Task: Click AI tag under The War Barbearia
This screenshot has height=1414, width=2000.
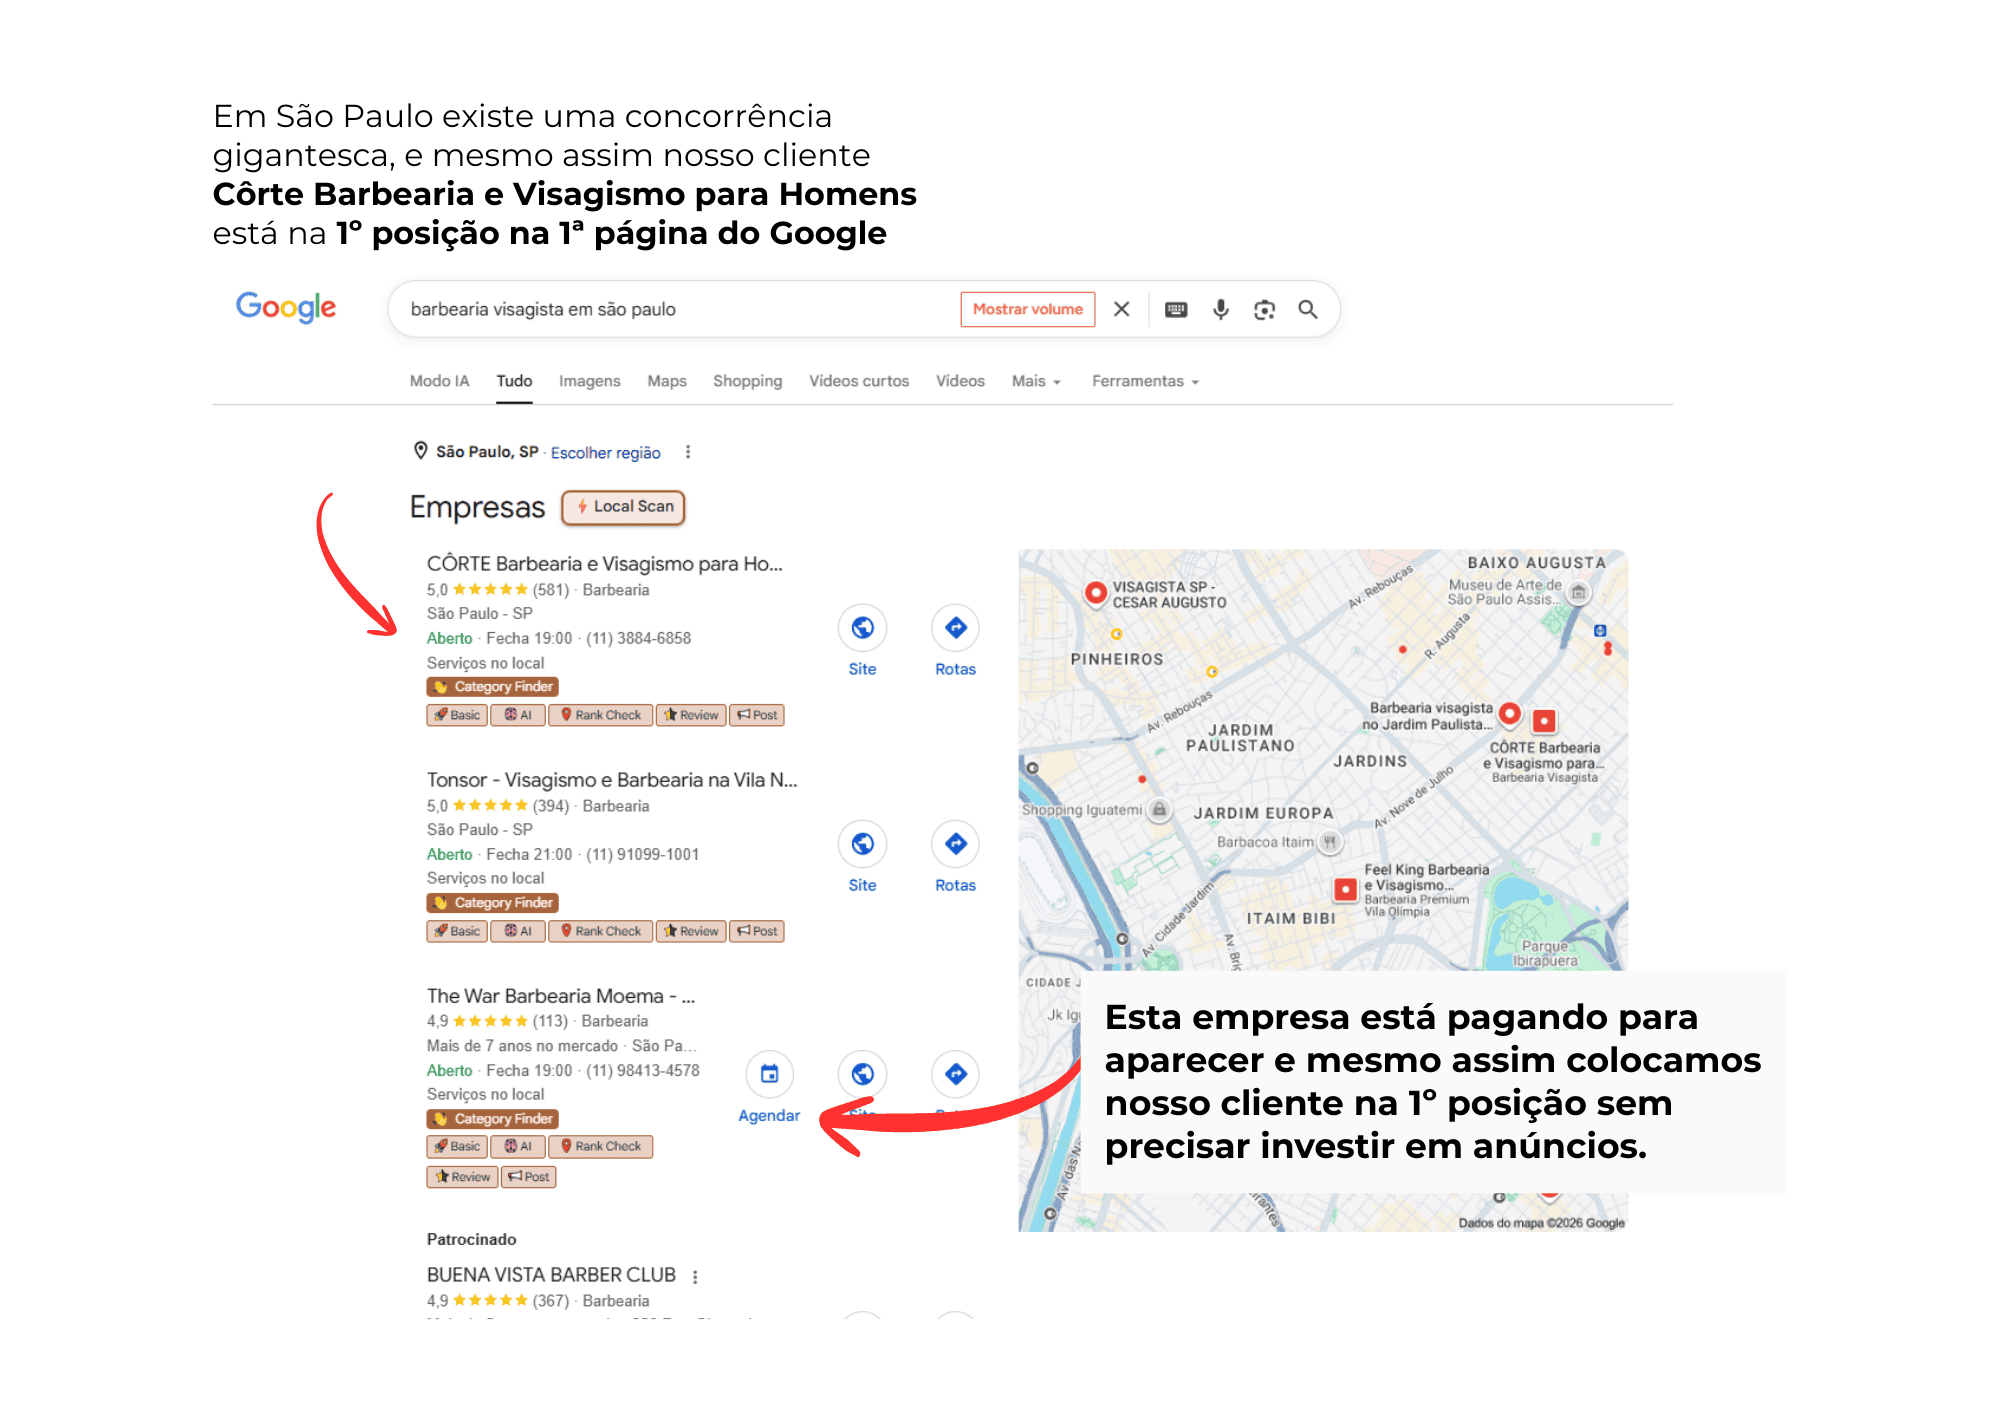Action: click(518, 1147)
